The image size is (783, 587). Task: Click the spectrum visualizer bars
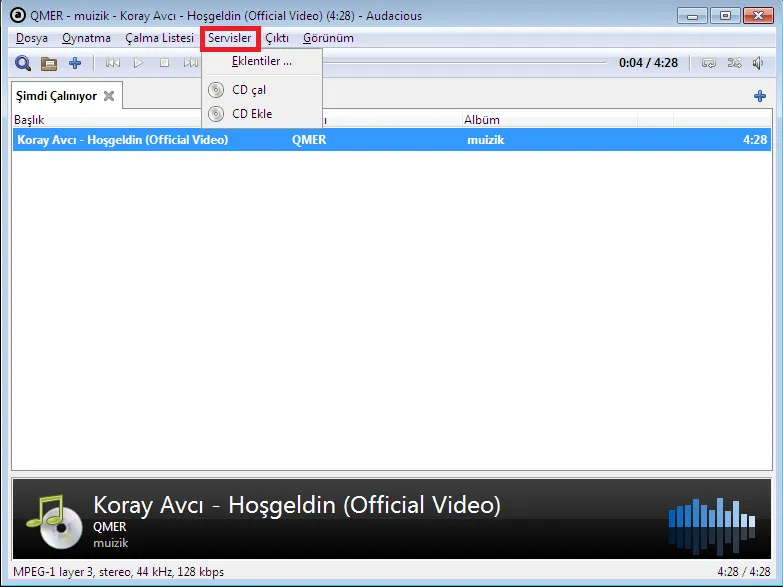click(x=712, y=527)
